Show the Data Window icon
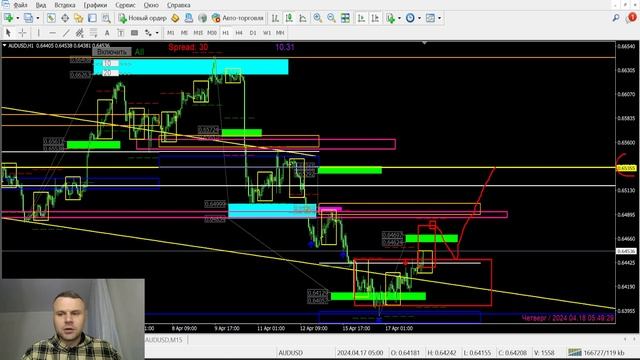The image size is (640, 360). 65,18
